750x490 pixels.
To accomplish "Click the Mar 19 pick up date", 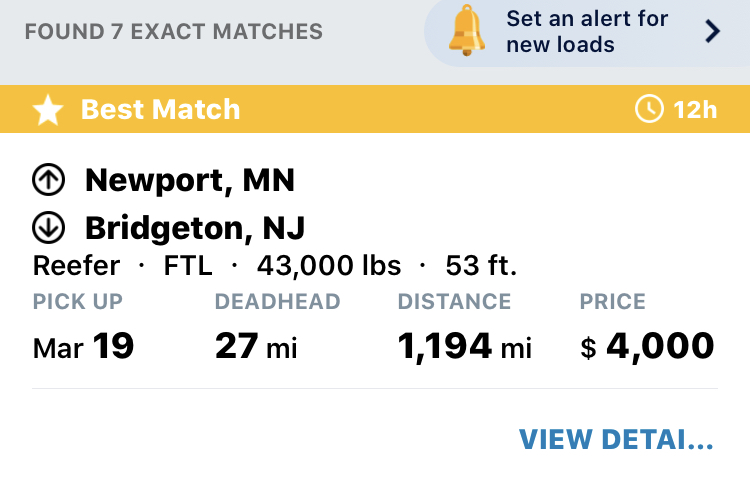I will (83, 346).
